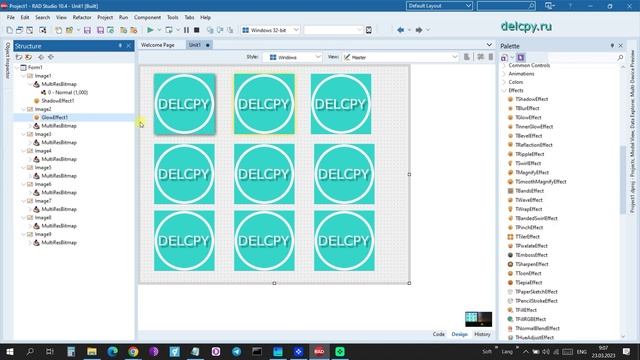The image size is (640, 360).
Task: Switch to the History view tab
Action: click(x=482, y=334)
